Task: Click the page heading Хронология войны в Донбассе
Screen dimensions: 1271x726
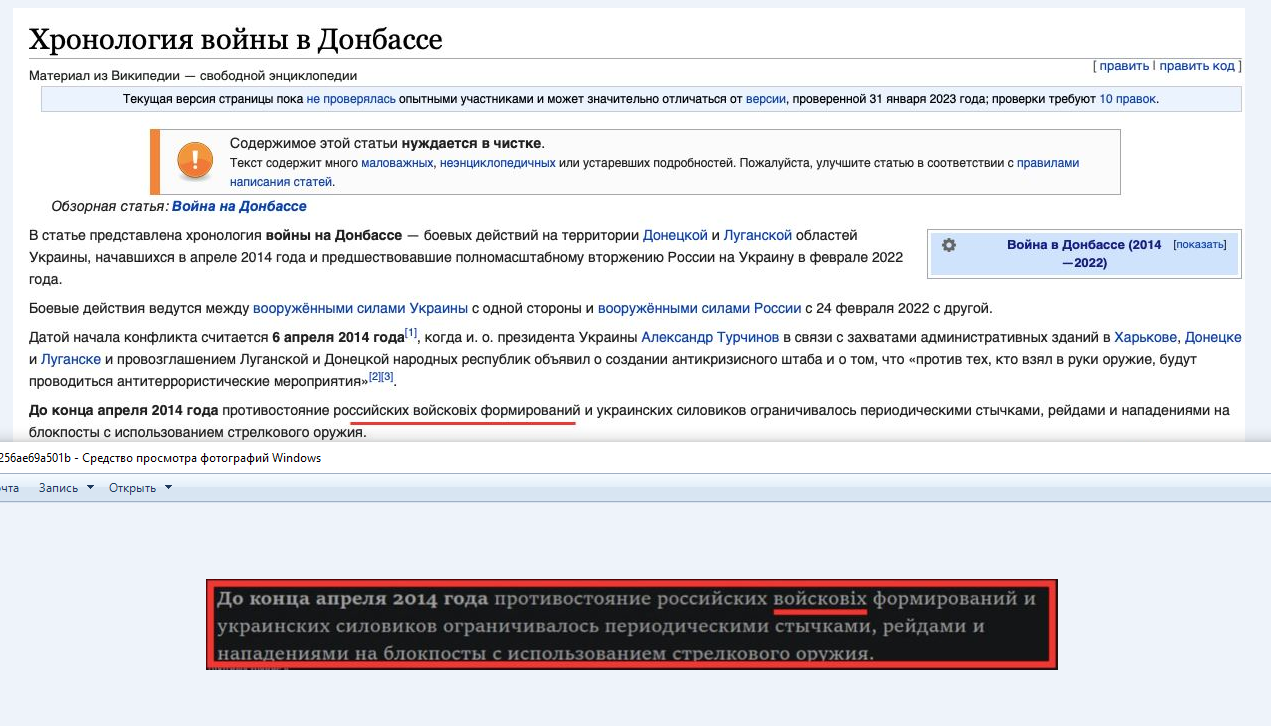Action: click(235, 39)
